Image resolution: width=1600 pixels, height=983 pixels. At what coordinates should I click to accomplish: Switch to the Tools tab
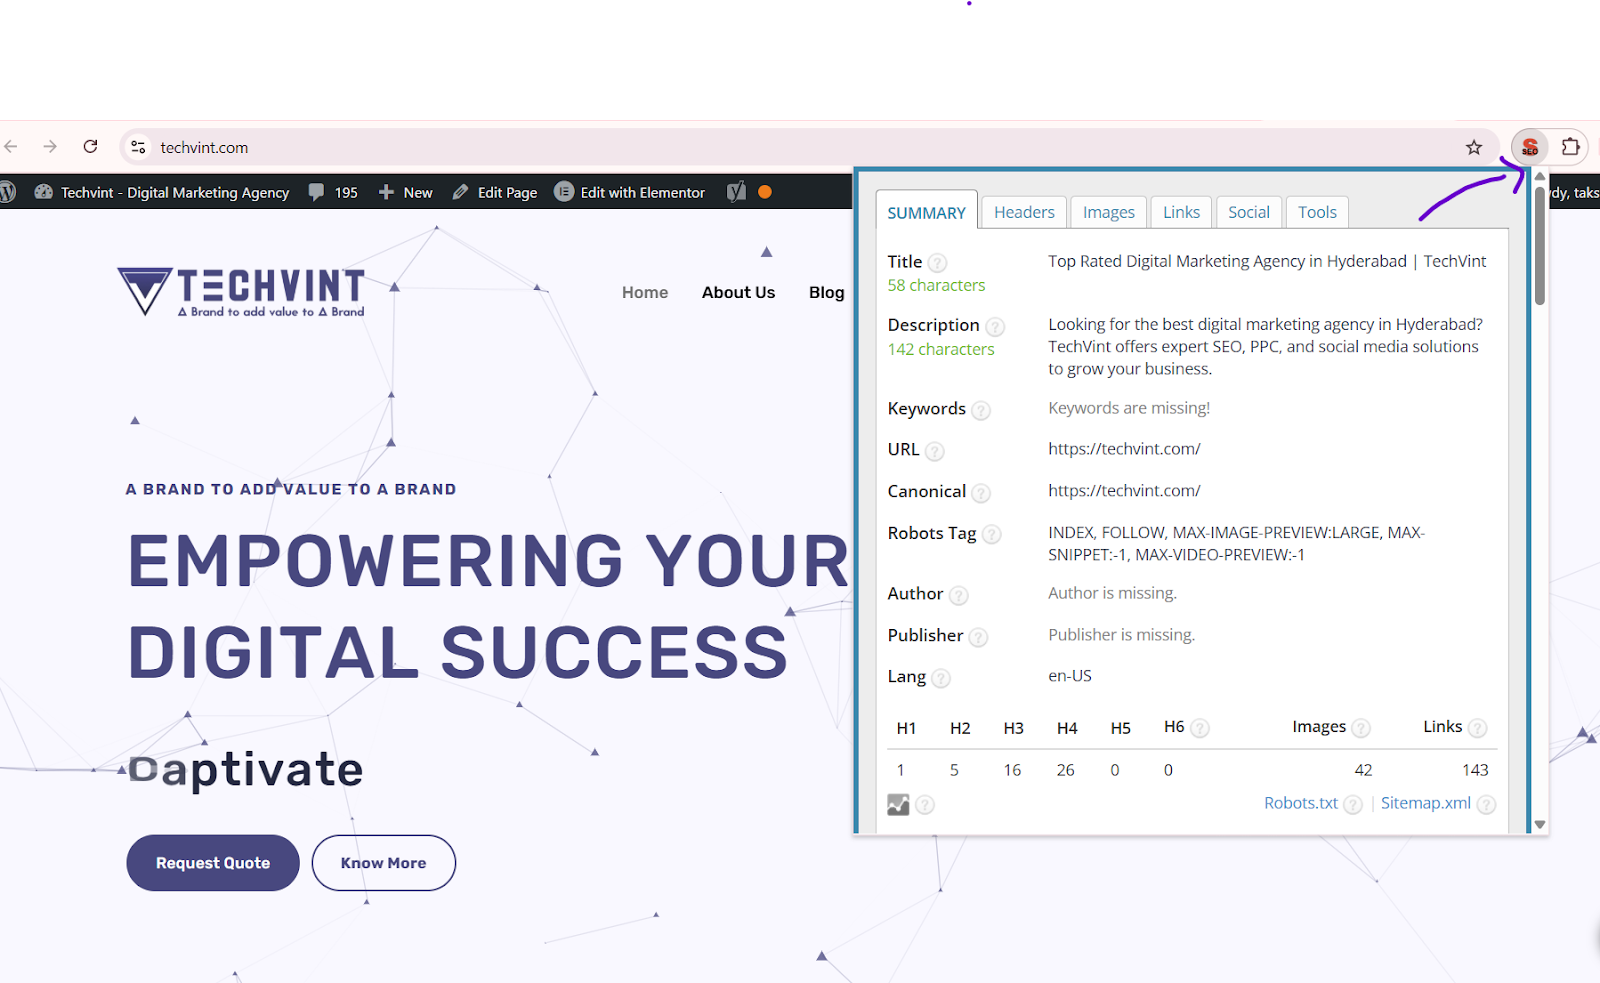1317,212
